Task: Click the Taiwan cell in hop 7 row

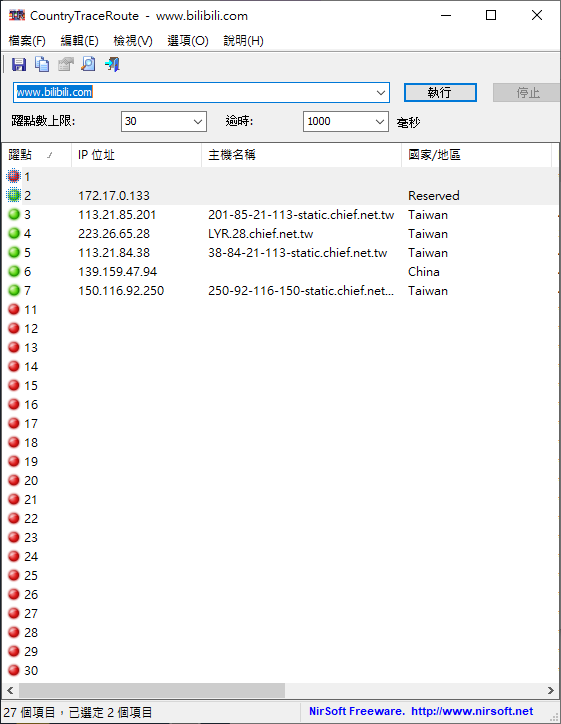Action: pos(428,290)
